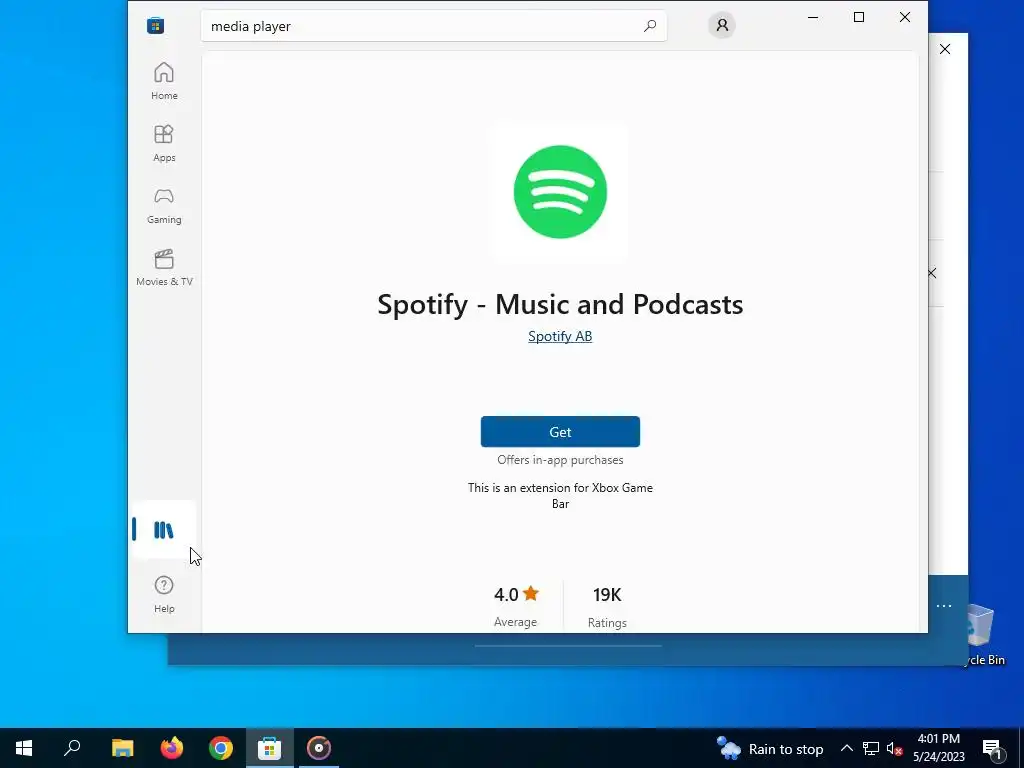Screen dimensions: 1024x768
Task: Click the Microsoft Store logo icon
Action: point(155,25)
